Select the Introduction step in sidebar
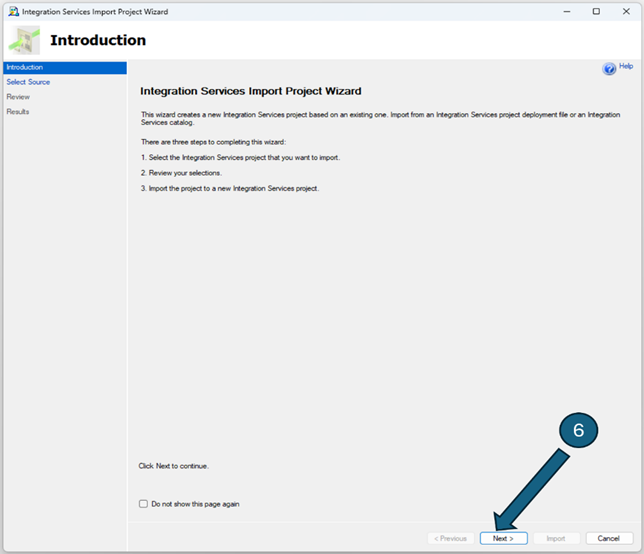The height and width of the screenshot is (554, 644). pyautogui.click(x=65, y=67)
